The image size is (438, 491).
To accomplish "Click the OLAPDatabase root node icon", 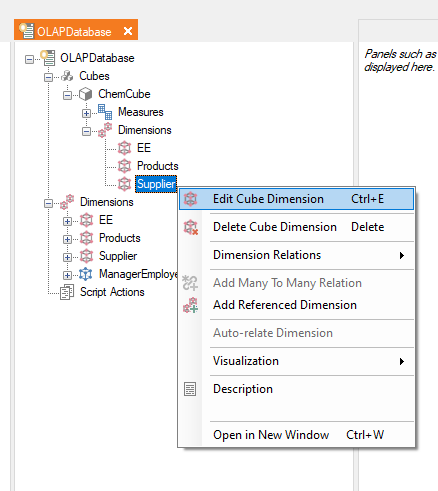I will tap(48, 58).
